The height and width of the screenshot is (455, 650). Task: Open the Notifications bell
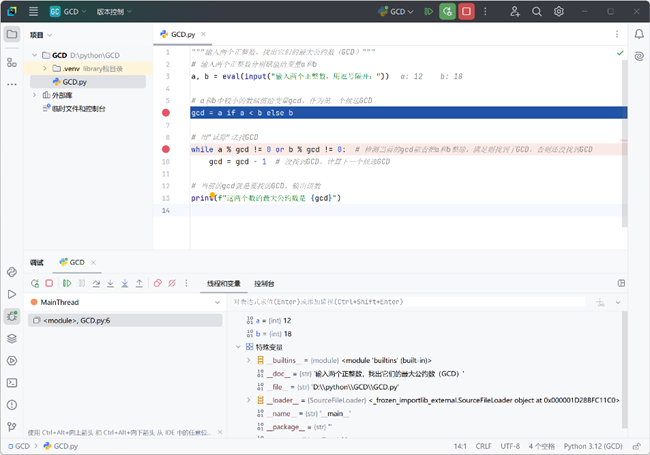point(639,34)
